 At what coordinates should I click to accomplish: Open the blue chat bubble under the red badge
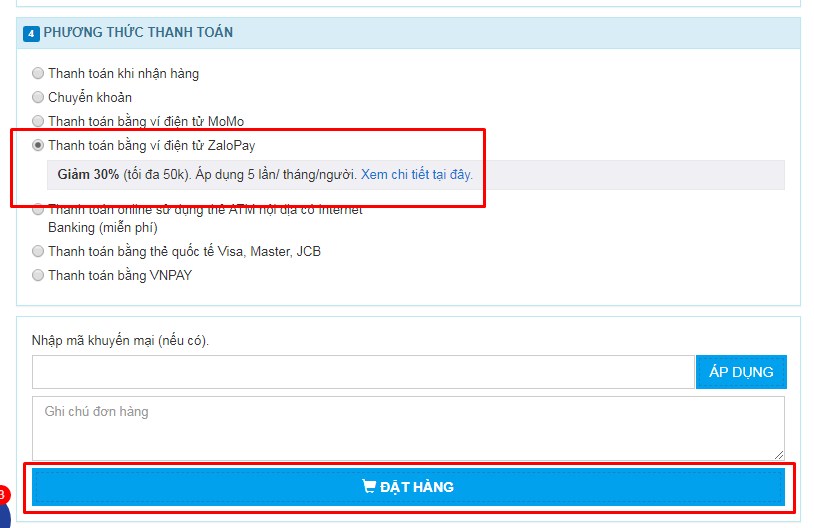pos(4,516)
